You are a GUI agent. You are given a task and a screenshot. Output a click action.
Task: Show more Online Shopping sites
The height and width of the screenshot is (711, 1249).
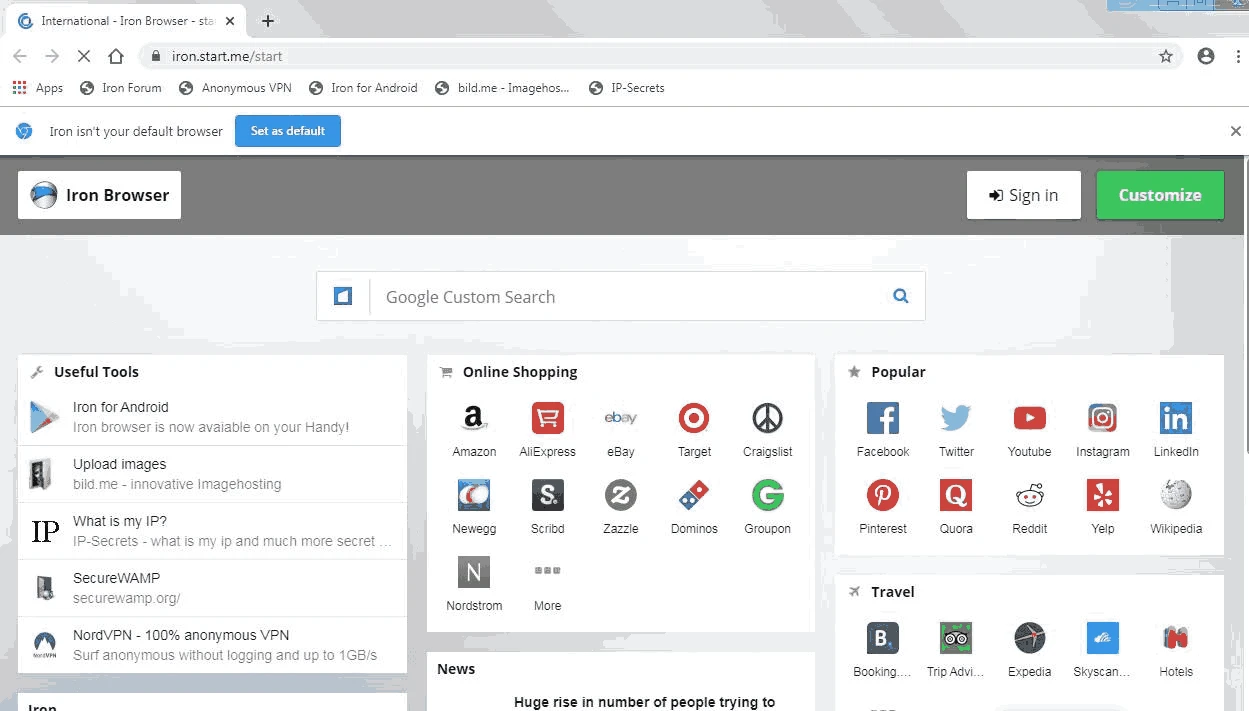tap(547, 572)
